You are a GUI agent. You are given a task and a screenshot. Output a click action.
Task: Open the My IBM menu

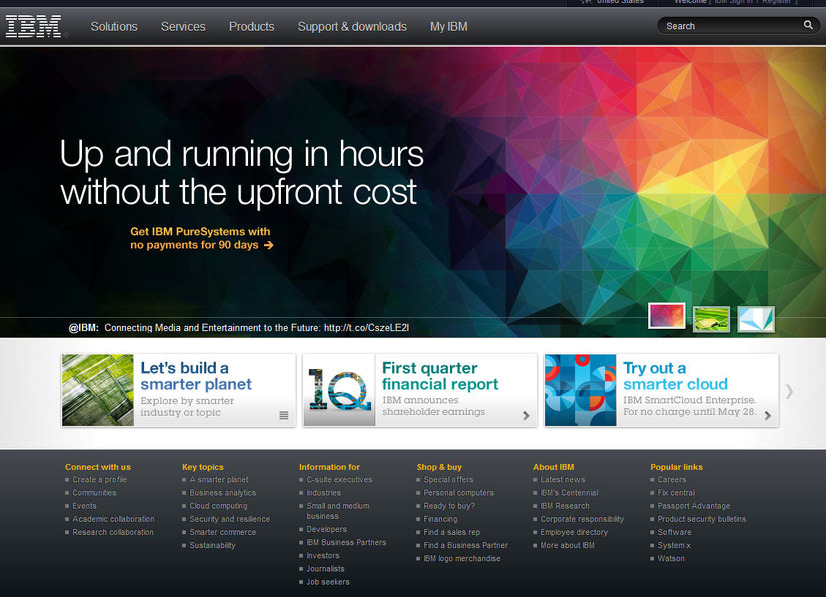point(448,26)
